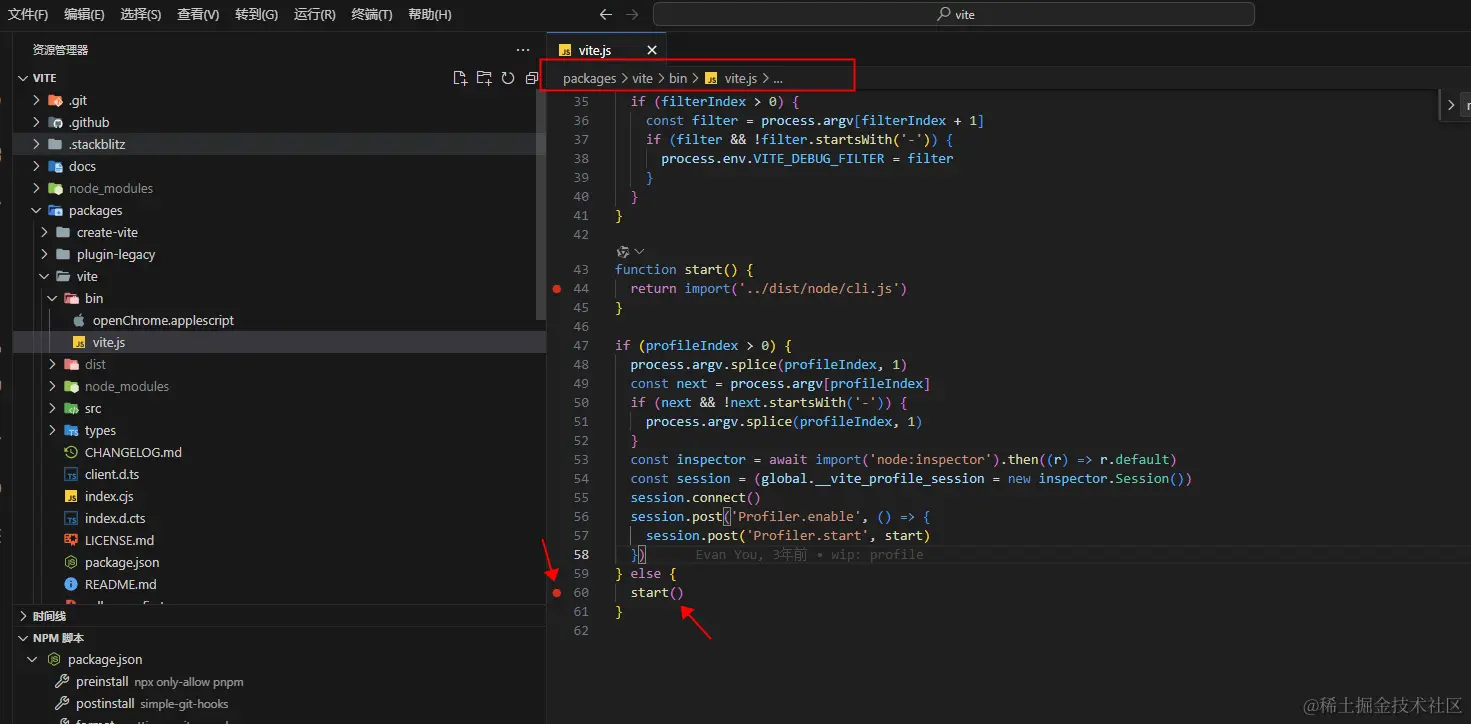Image resolution: width=1471 pixels, height=724 pixels.
Task: Click the history icon beside CHANGELOG.md
Action: [71, 453]
